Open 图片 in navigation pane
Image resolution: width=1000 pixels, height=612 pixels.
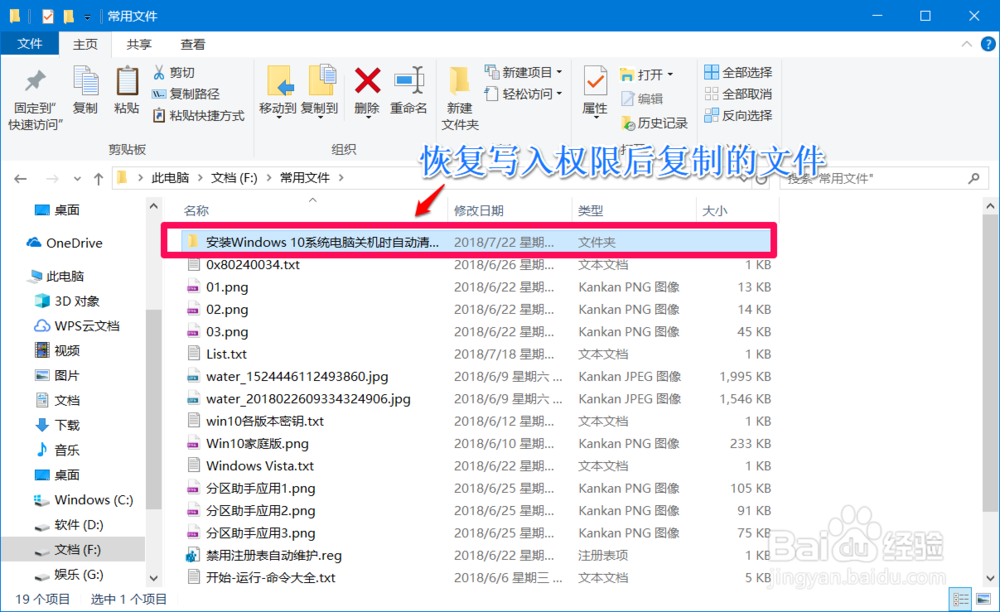click(57, 375)
